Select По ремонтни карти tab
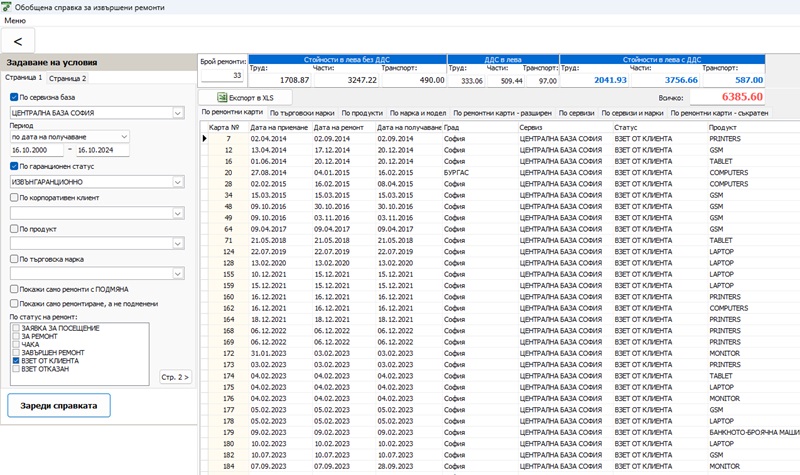This screenshot has height=475, width=800. 232,112
